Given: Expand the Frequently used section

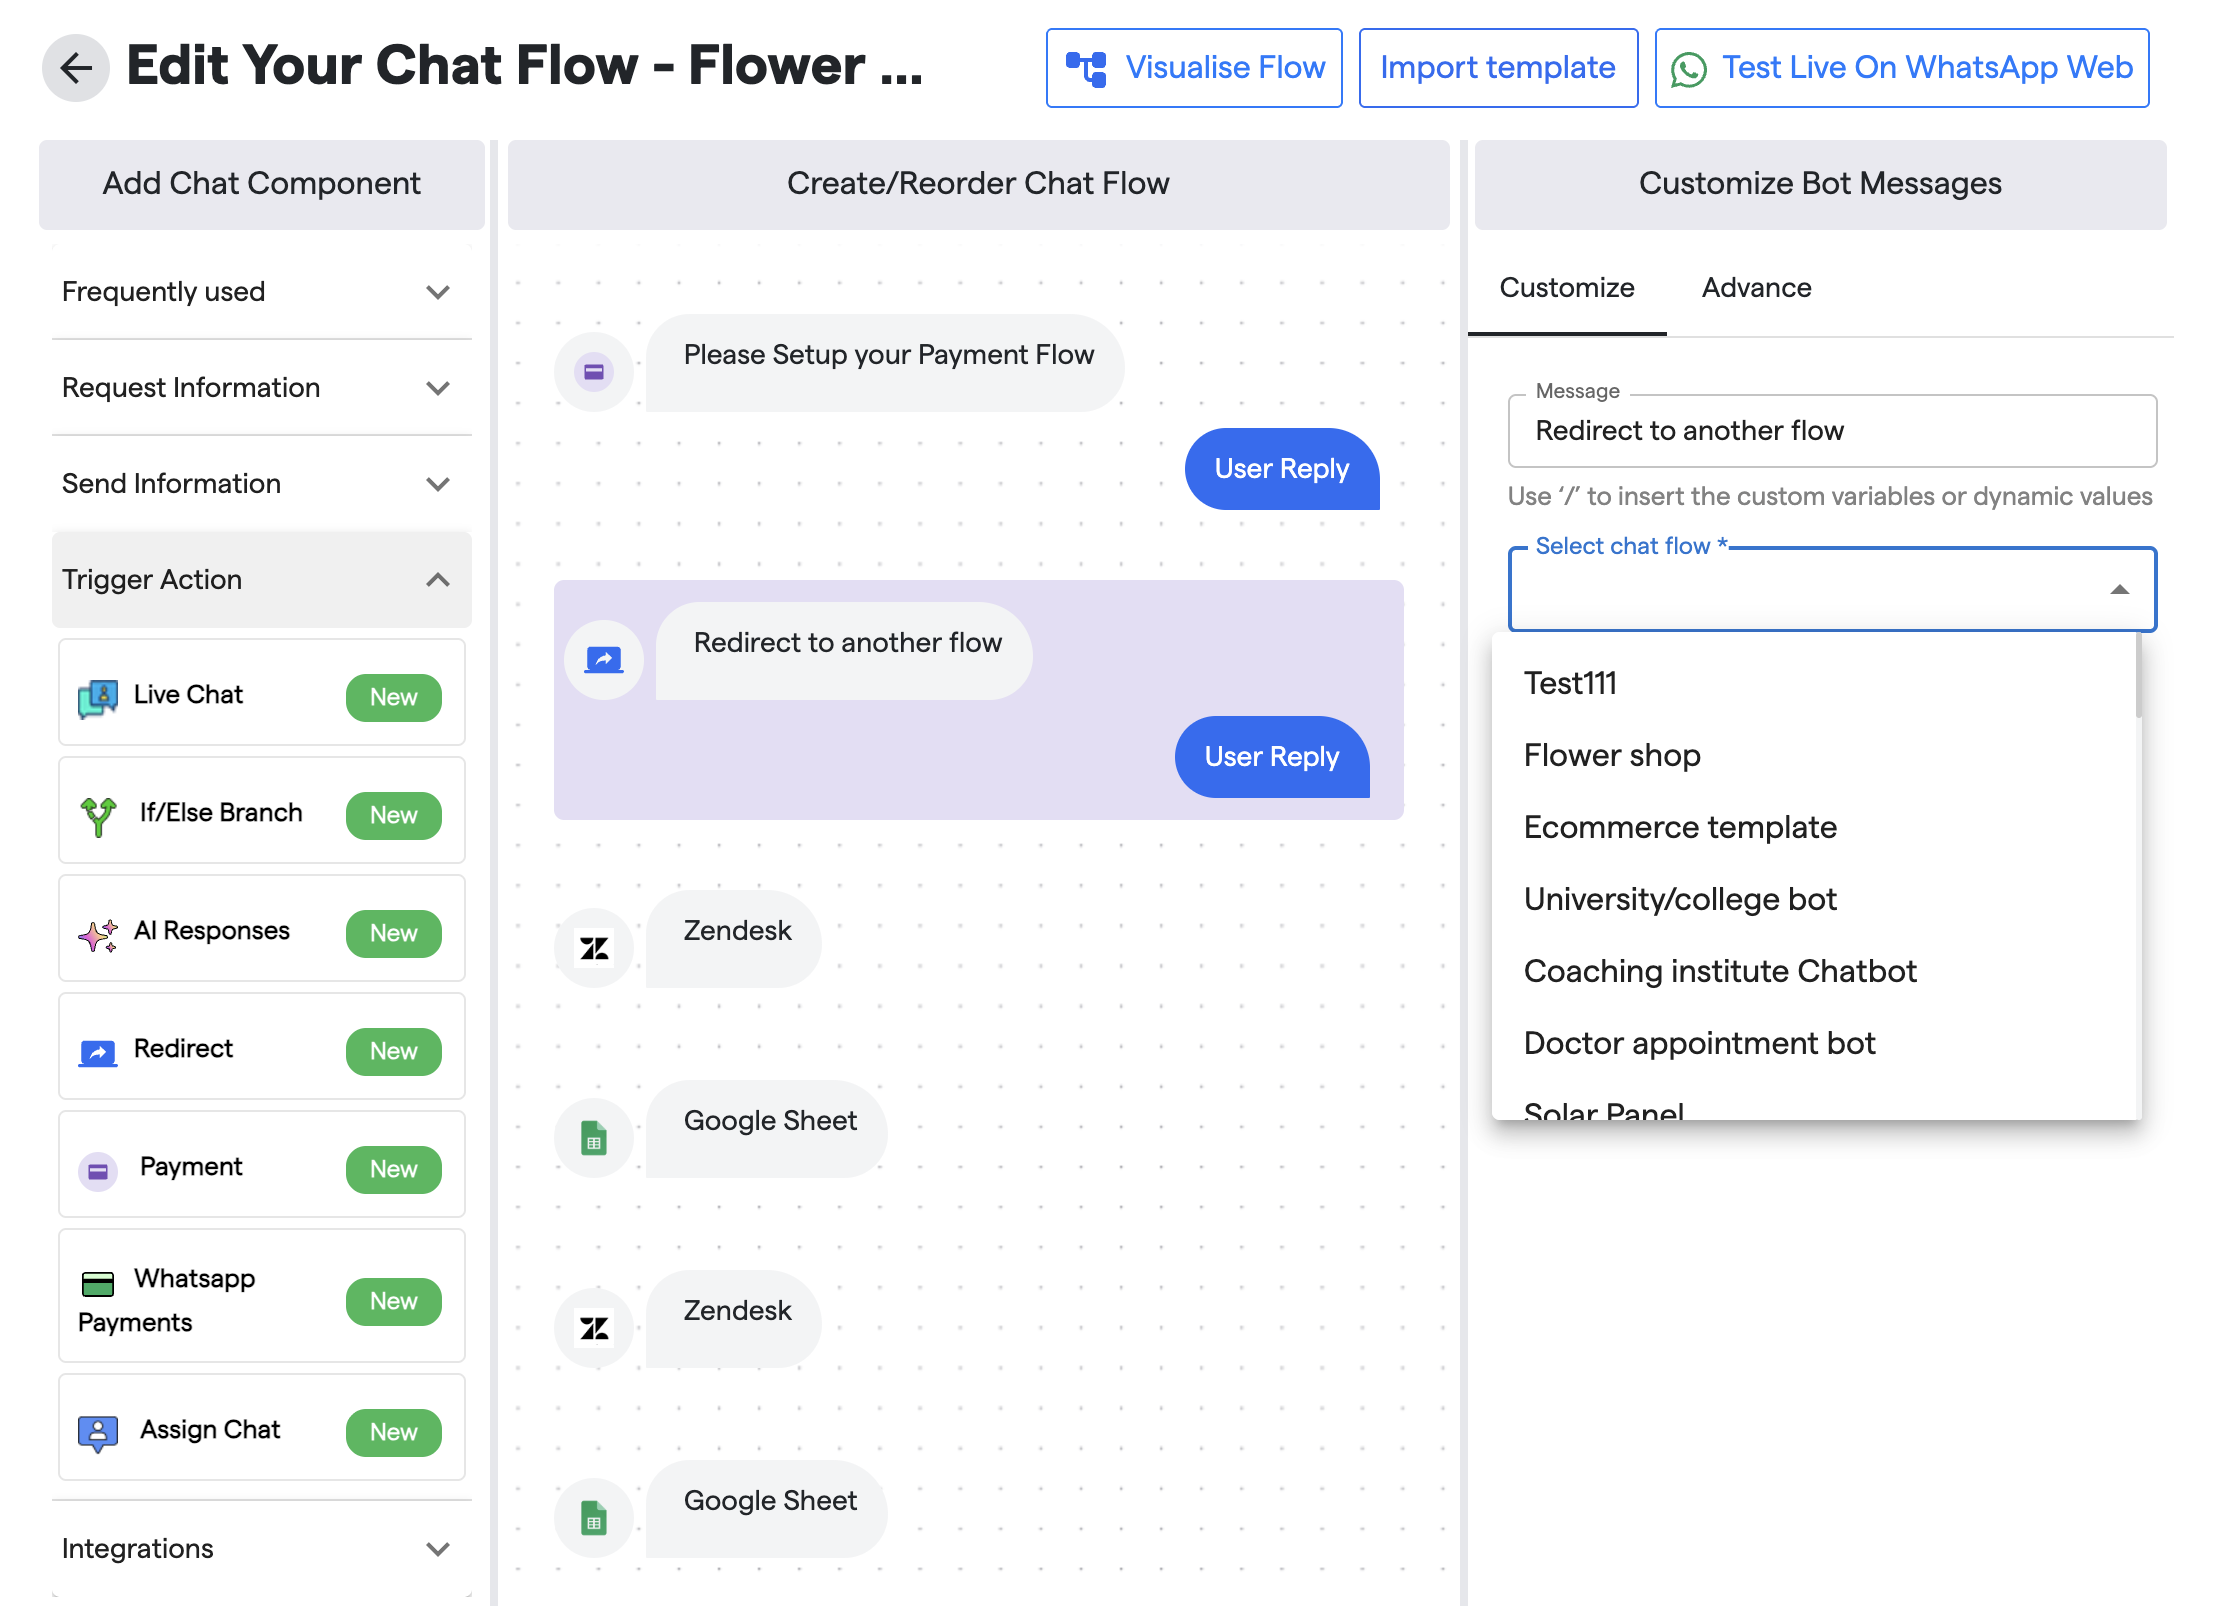Looking at the screenshot, I should (x=437, y=292).
